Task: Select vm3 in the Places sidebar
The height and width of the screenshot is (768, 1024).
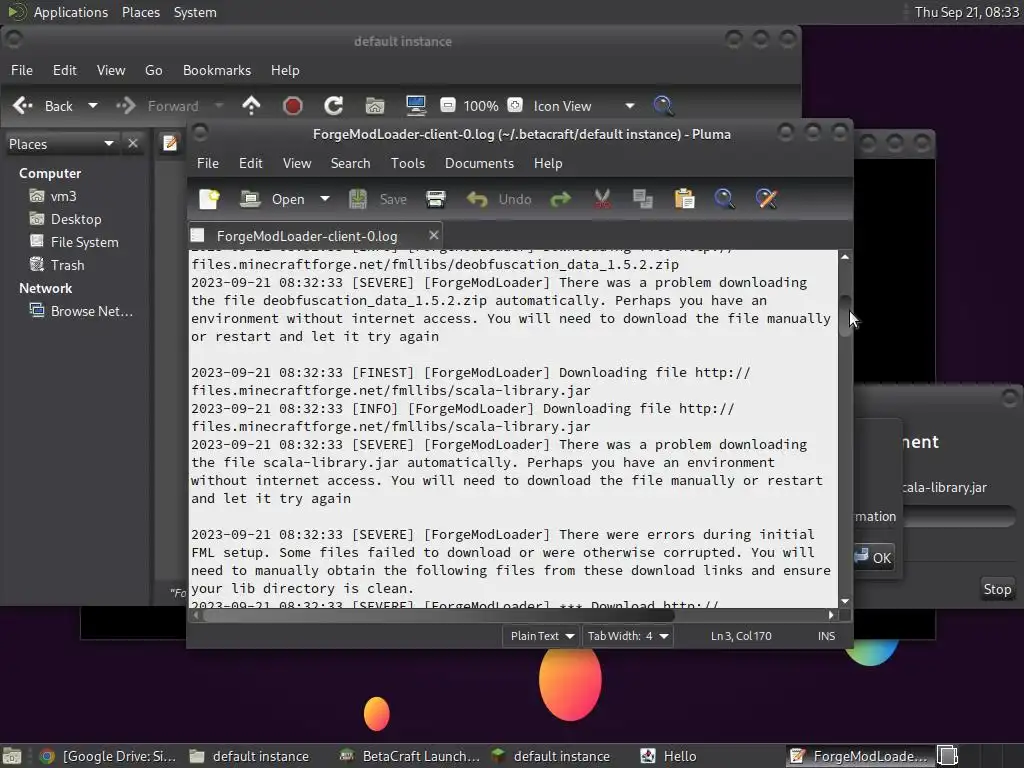Action: pyautogui.click(x=54, y=196)
